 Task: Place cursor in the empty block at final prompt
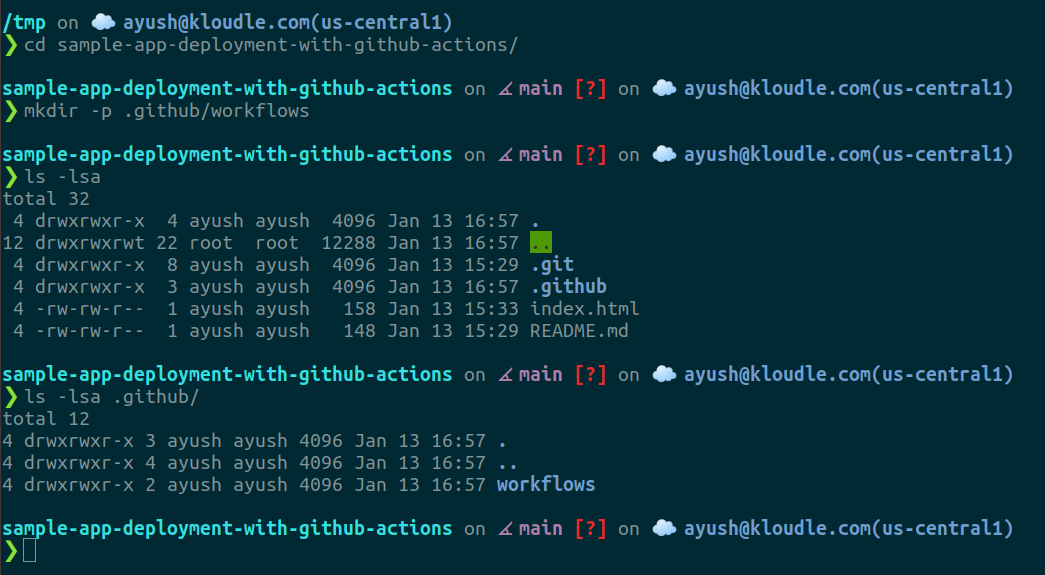[29, 550]
